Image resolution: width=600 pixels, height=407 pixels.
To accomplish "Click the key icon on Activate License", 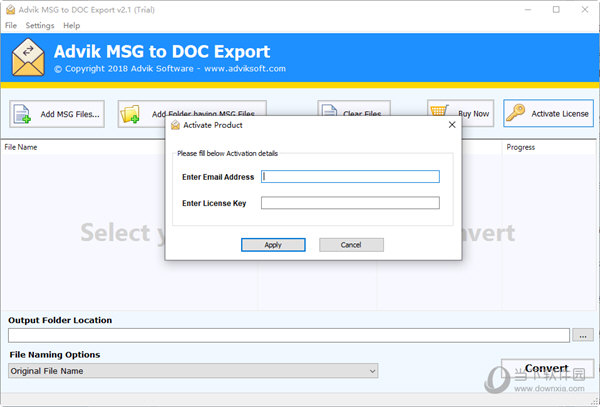I will [515, 113].
